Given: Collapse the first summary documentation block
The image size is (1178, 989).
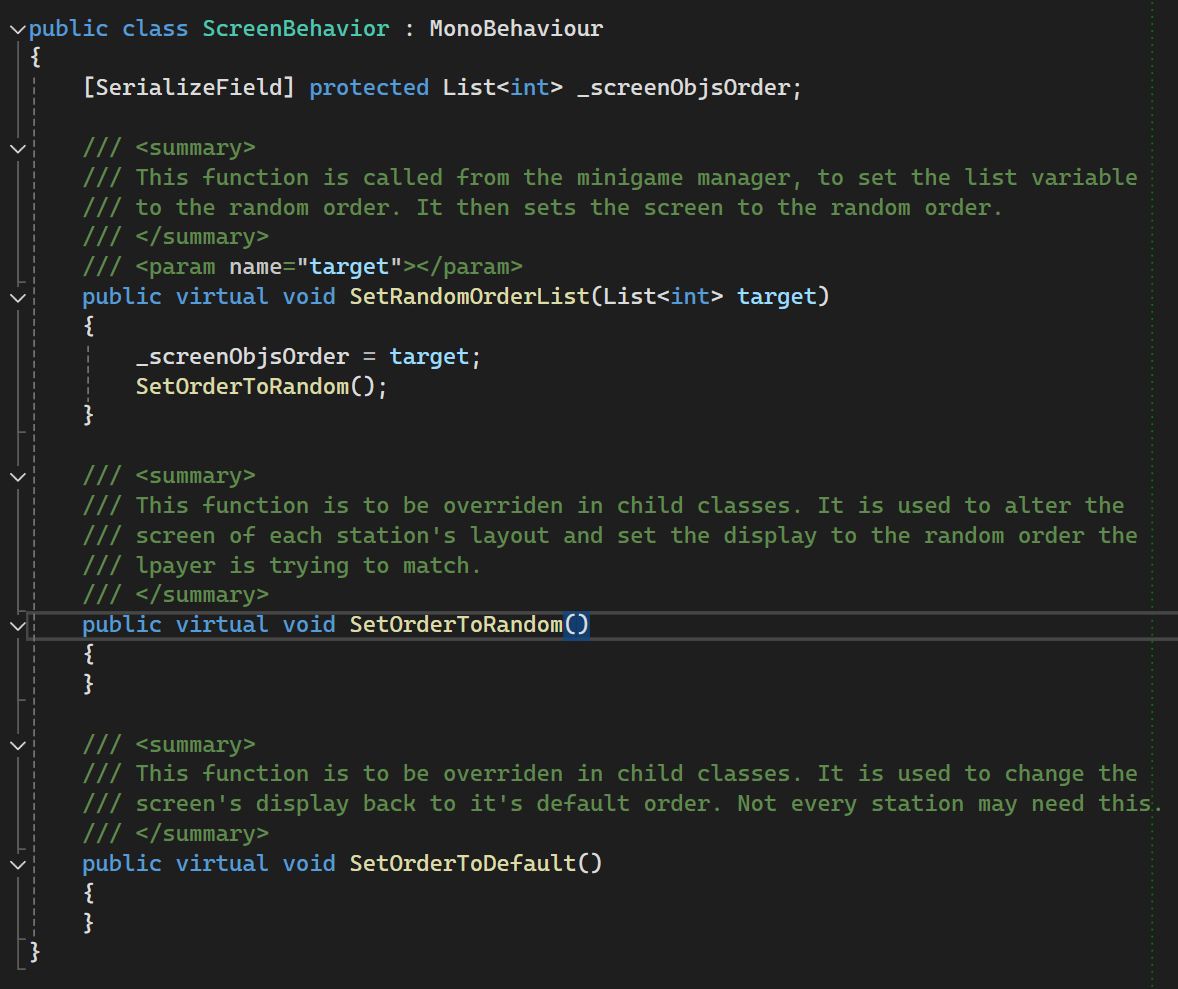Looking at the screenshot, I should (x=17, y=147).
